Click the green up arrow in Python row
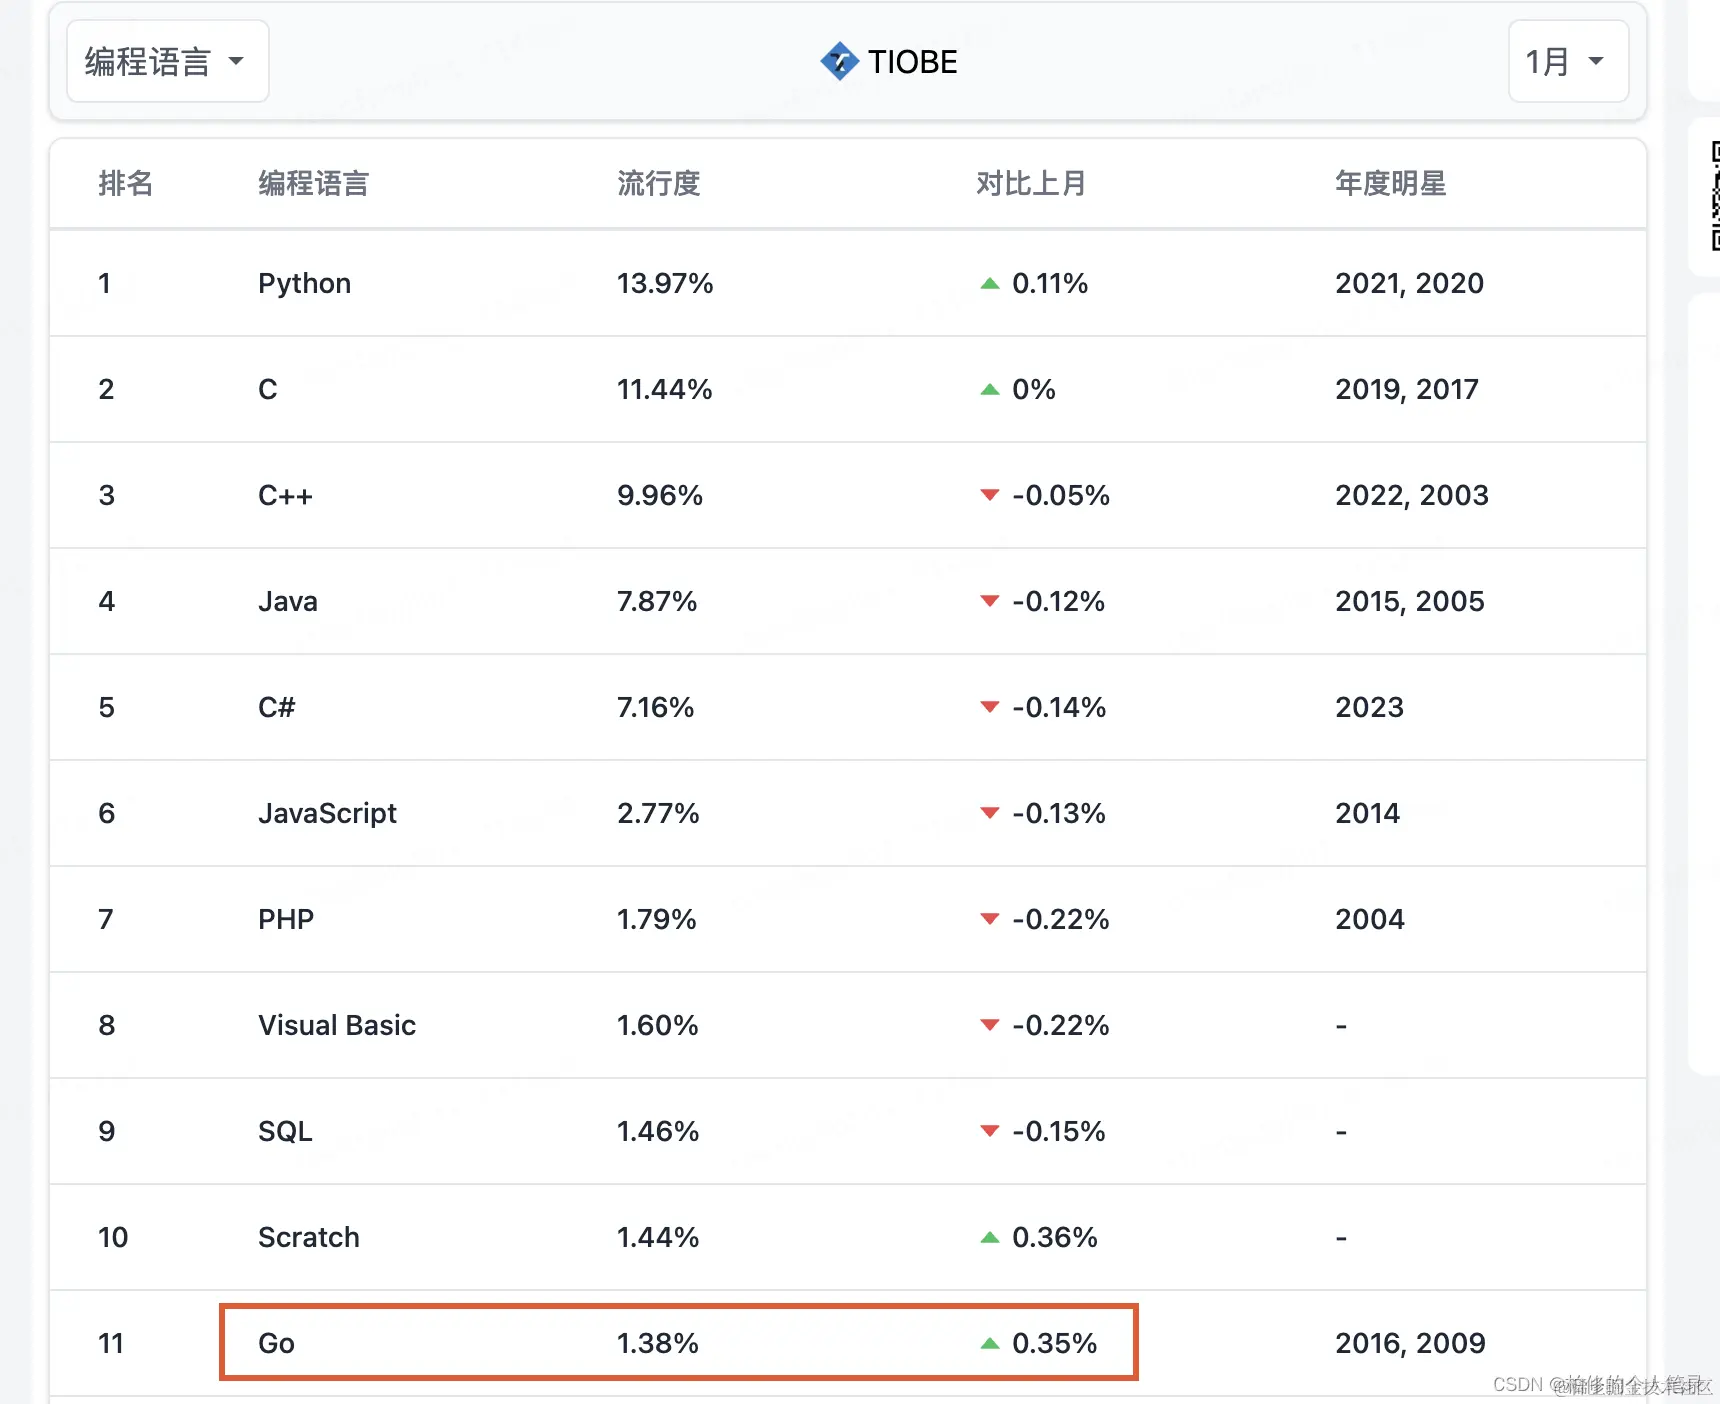The width and height of the screenshot is (1720, 1404). point(990,284)
